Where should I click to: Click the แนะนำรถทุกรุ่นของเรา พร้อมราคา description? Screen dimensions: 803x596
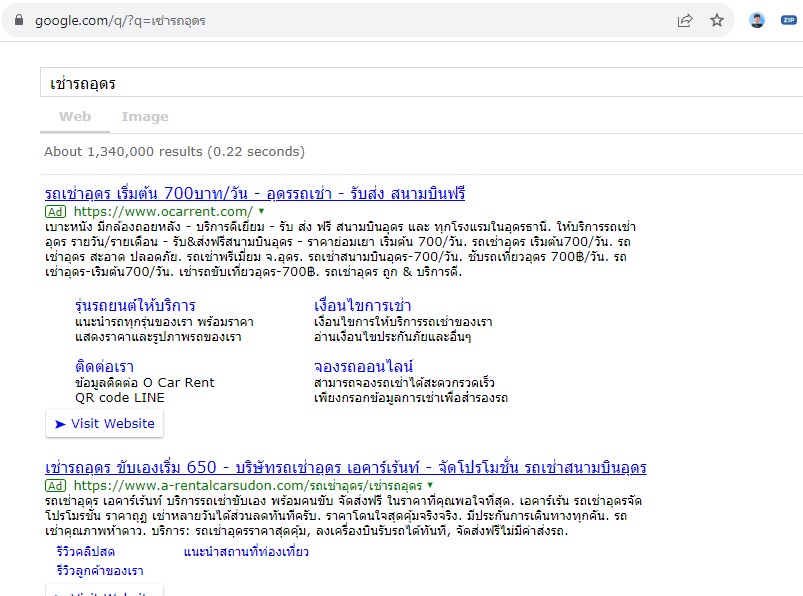(x=164, y=322)
